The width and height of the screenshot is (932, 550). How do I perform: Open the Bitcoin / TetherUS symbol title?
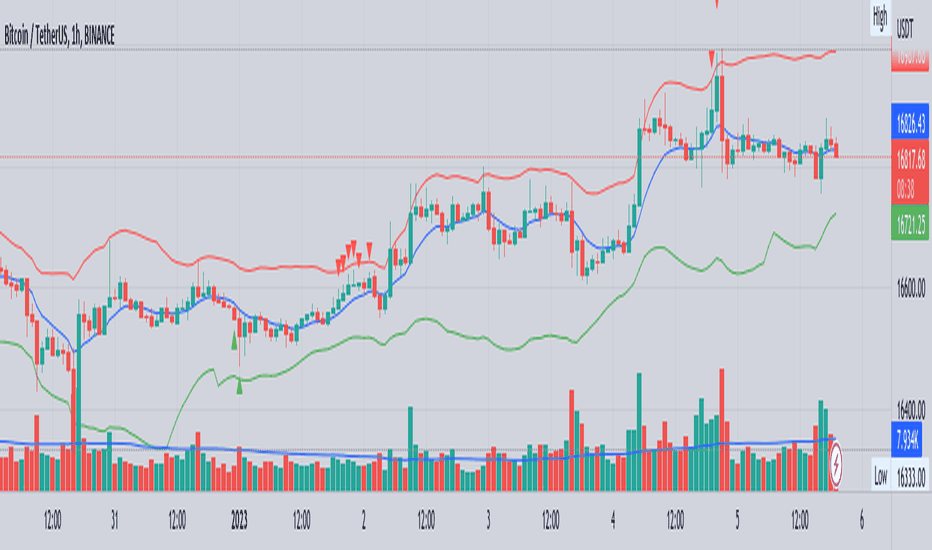pyautogui.click(x=59, y=36)
